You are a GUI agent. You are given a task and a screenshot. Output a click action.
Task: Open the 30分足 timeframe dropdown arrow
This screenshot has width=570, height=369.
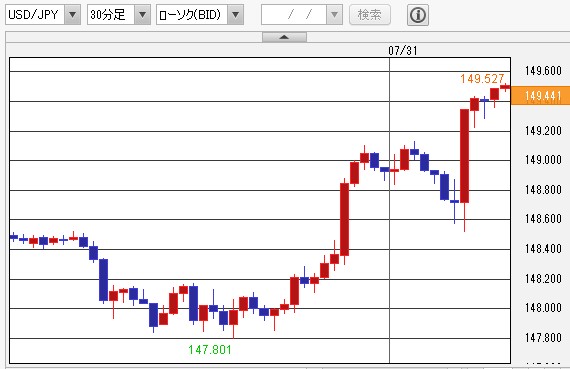pyautogui.click(x=142, y=15)
